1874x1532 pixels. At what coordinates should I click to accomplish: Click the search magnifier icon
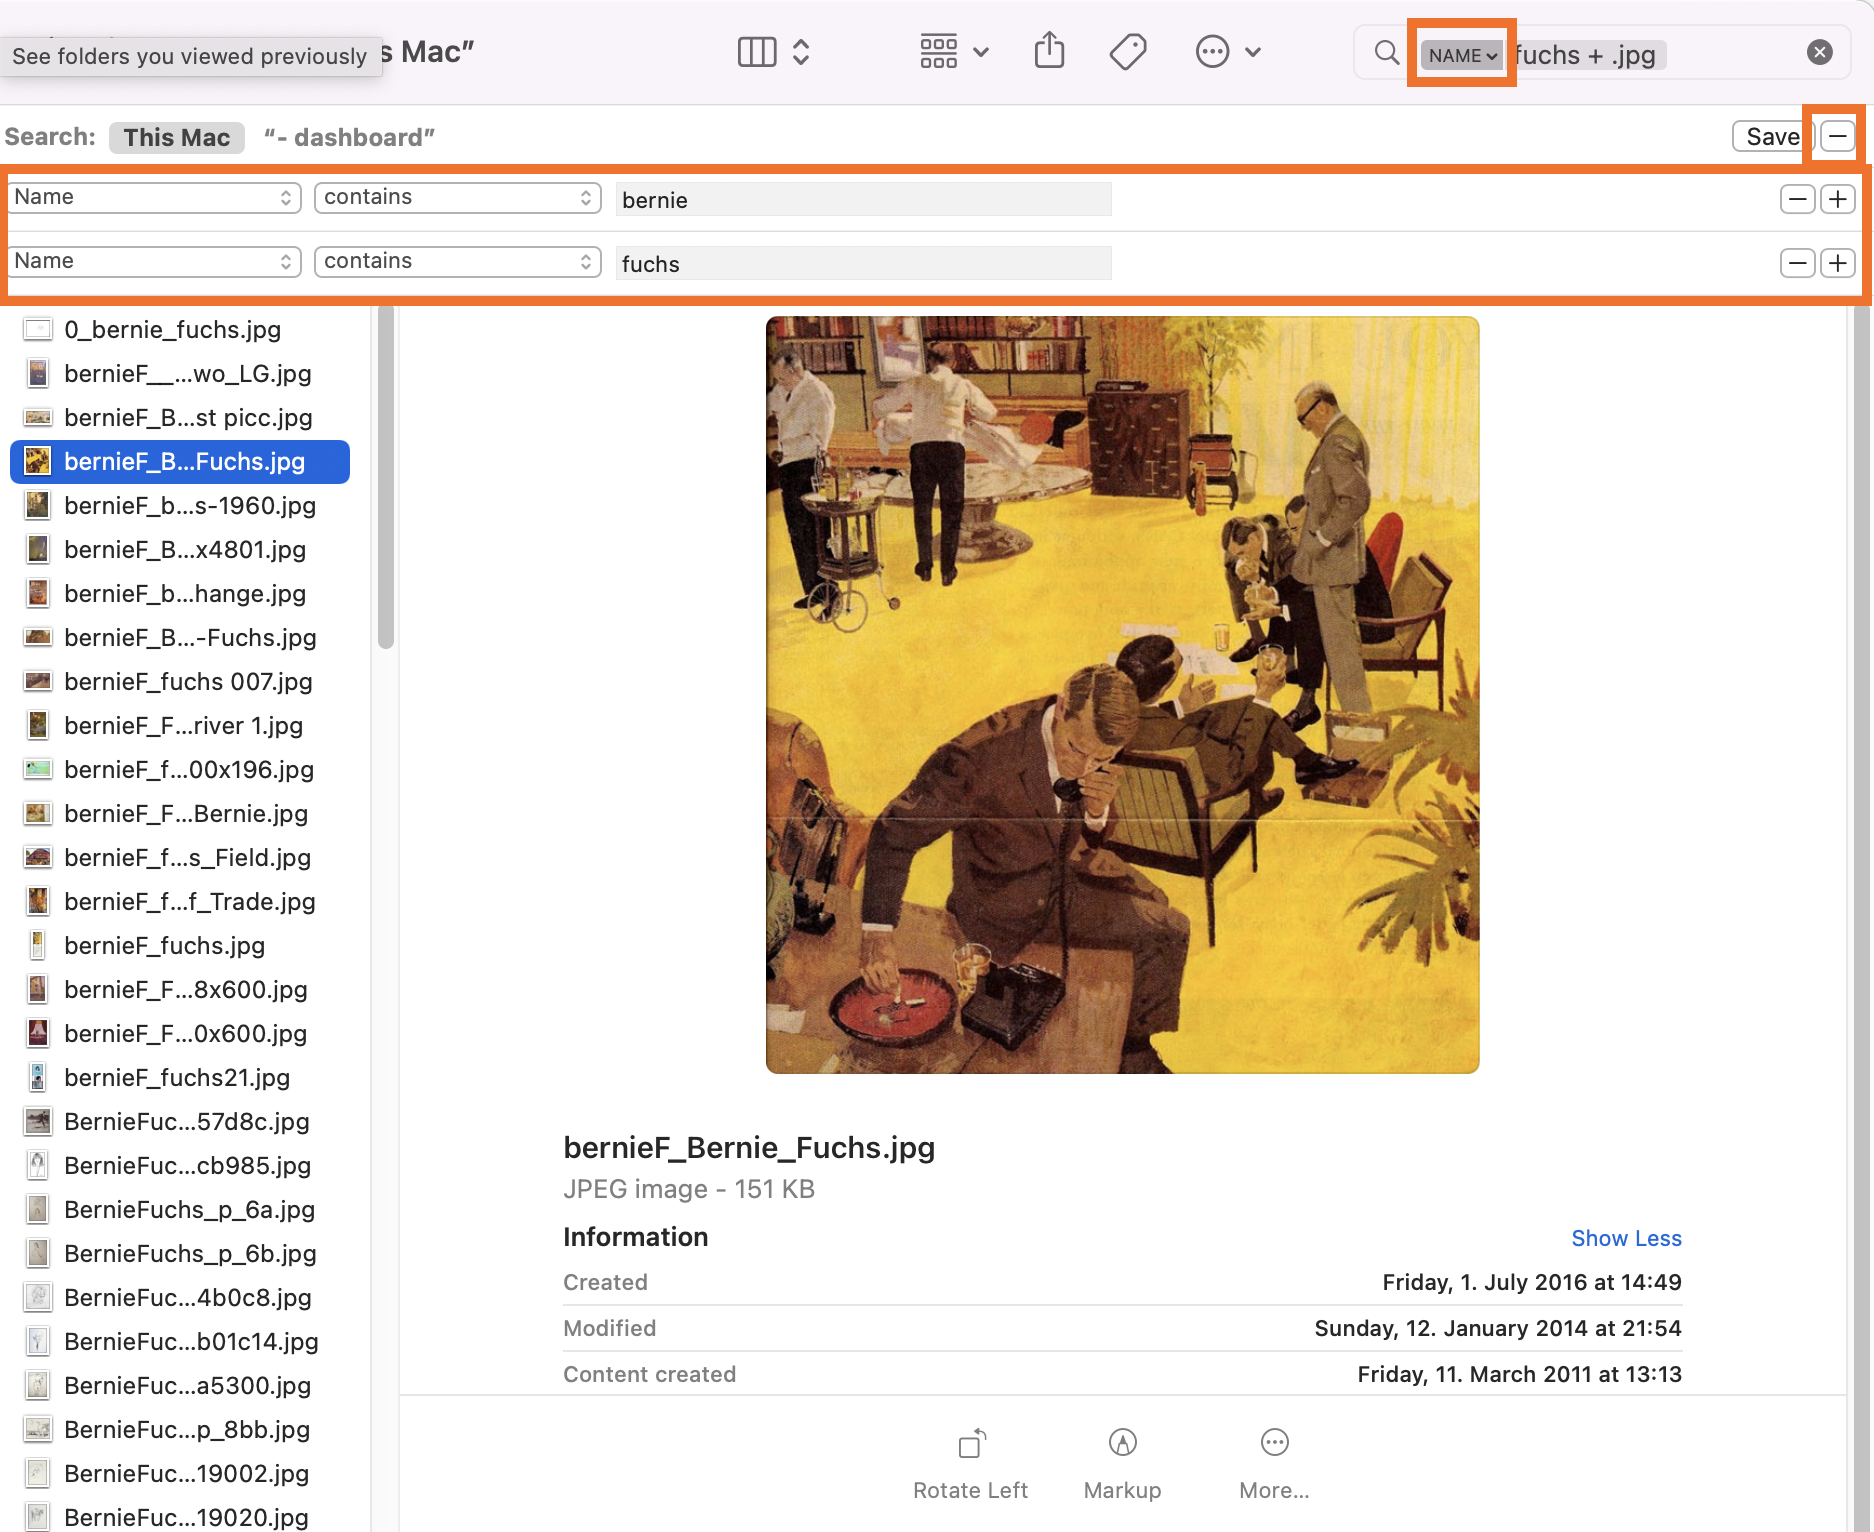pos(1386,53)
